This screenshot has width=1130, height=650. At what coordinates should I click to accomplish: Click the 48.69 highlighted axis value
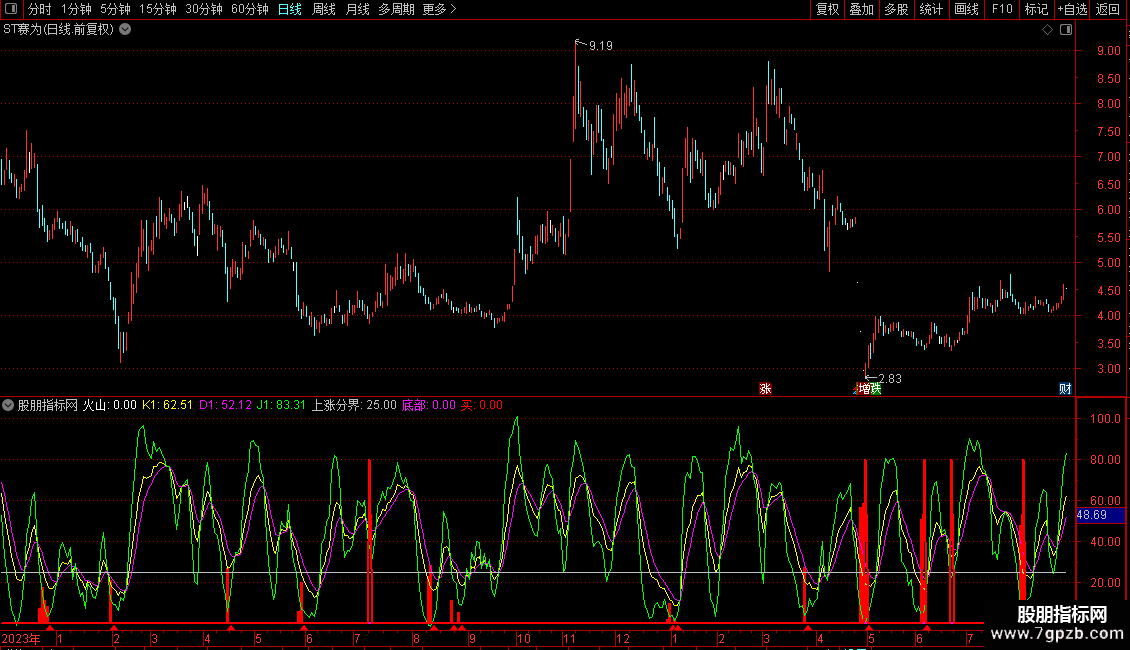tap(1100, 515)
